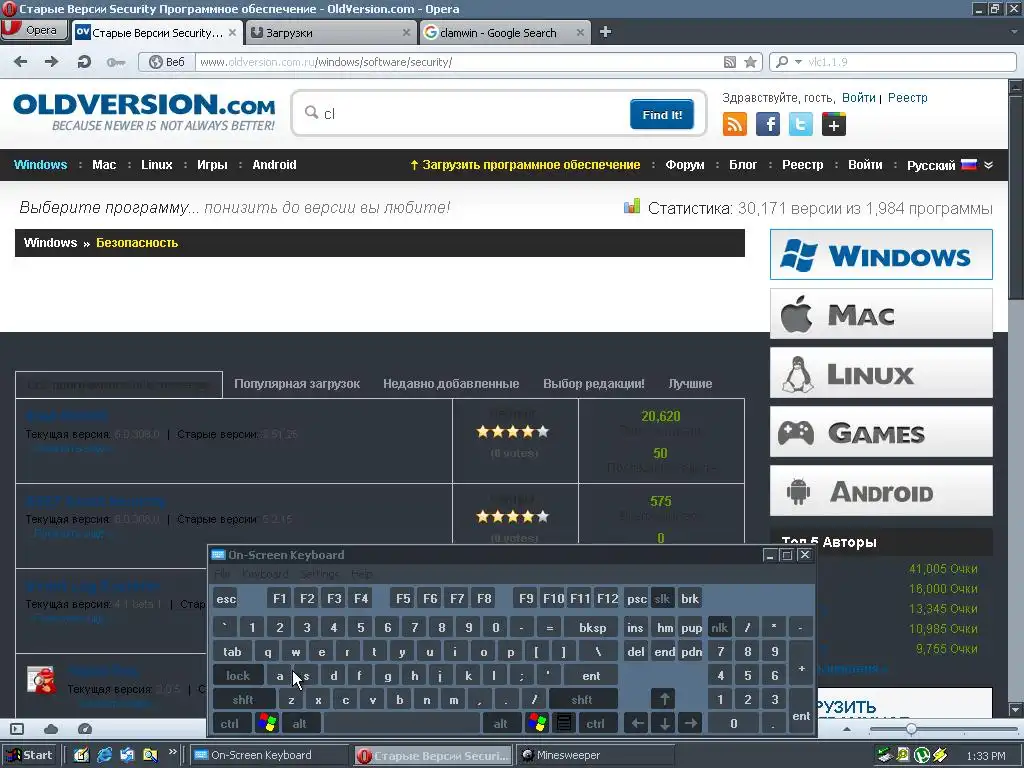Click Загрузить программное обеспечение link

coord(525,165)
